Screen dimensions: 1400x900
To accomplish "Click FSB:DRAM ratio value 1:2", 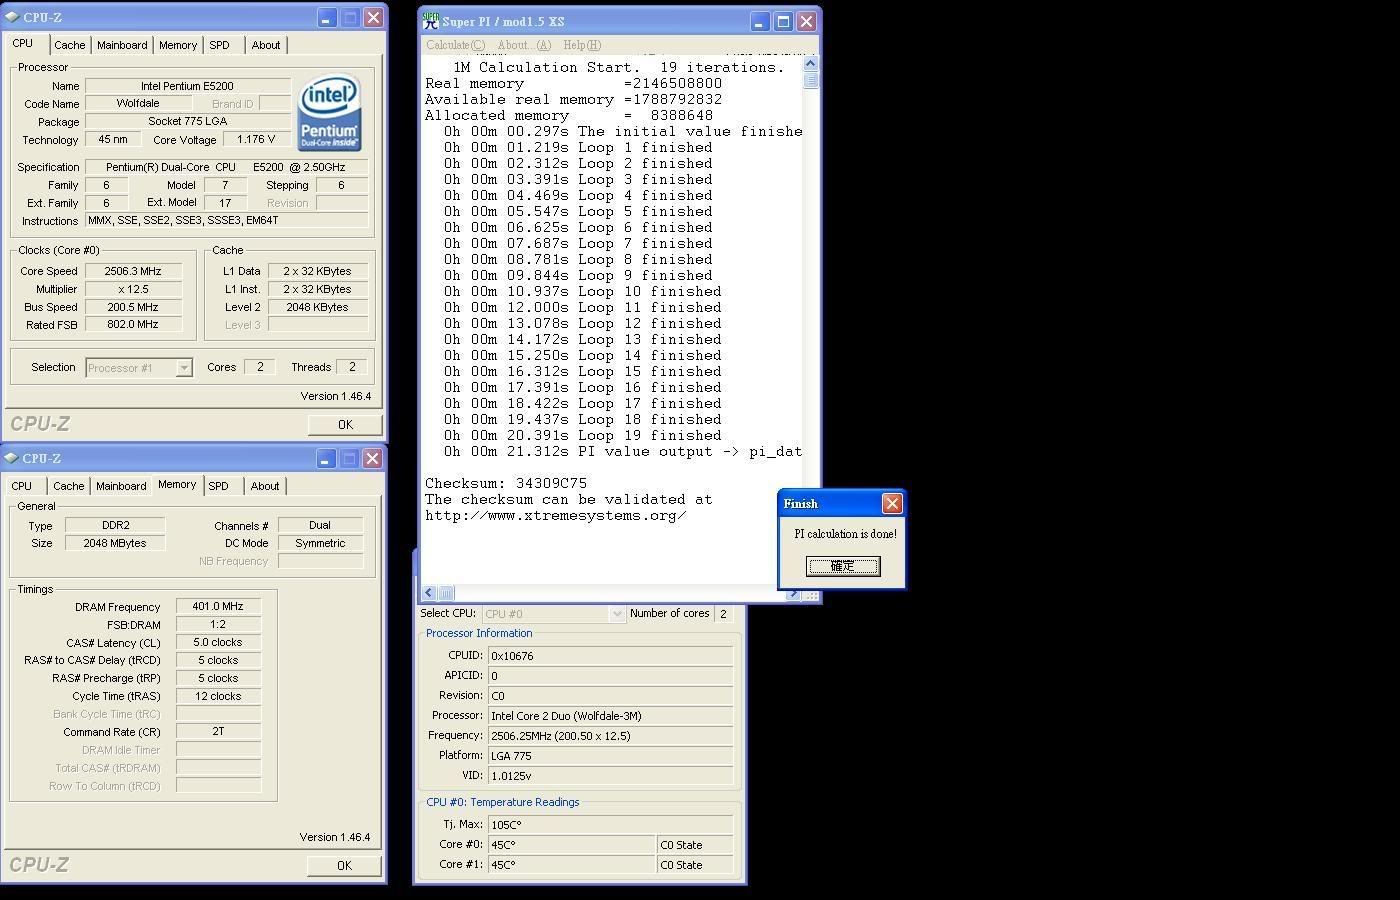I will pos(218,624).
